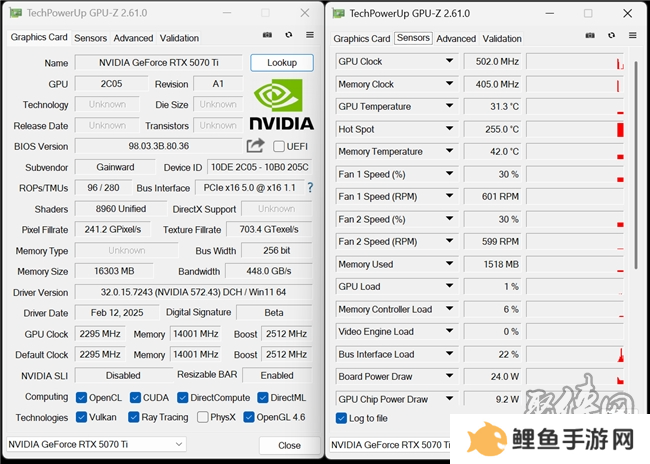Toggle the DirectML checkbox
The width and height of the screenshot is (650, 464).
(x=262, y=398)
